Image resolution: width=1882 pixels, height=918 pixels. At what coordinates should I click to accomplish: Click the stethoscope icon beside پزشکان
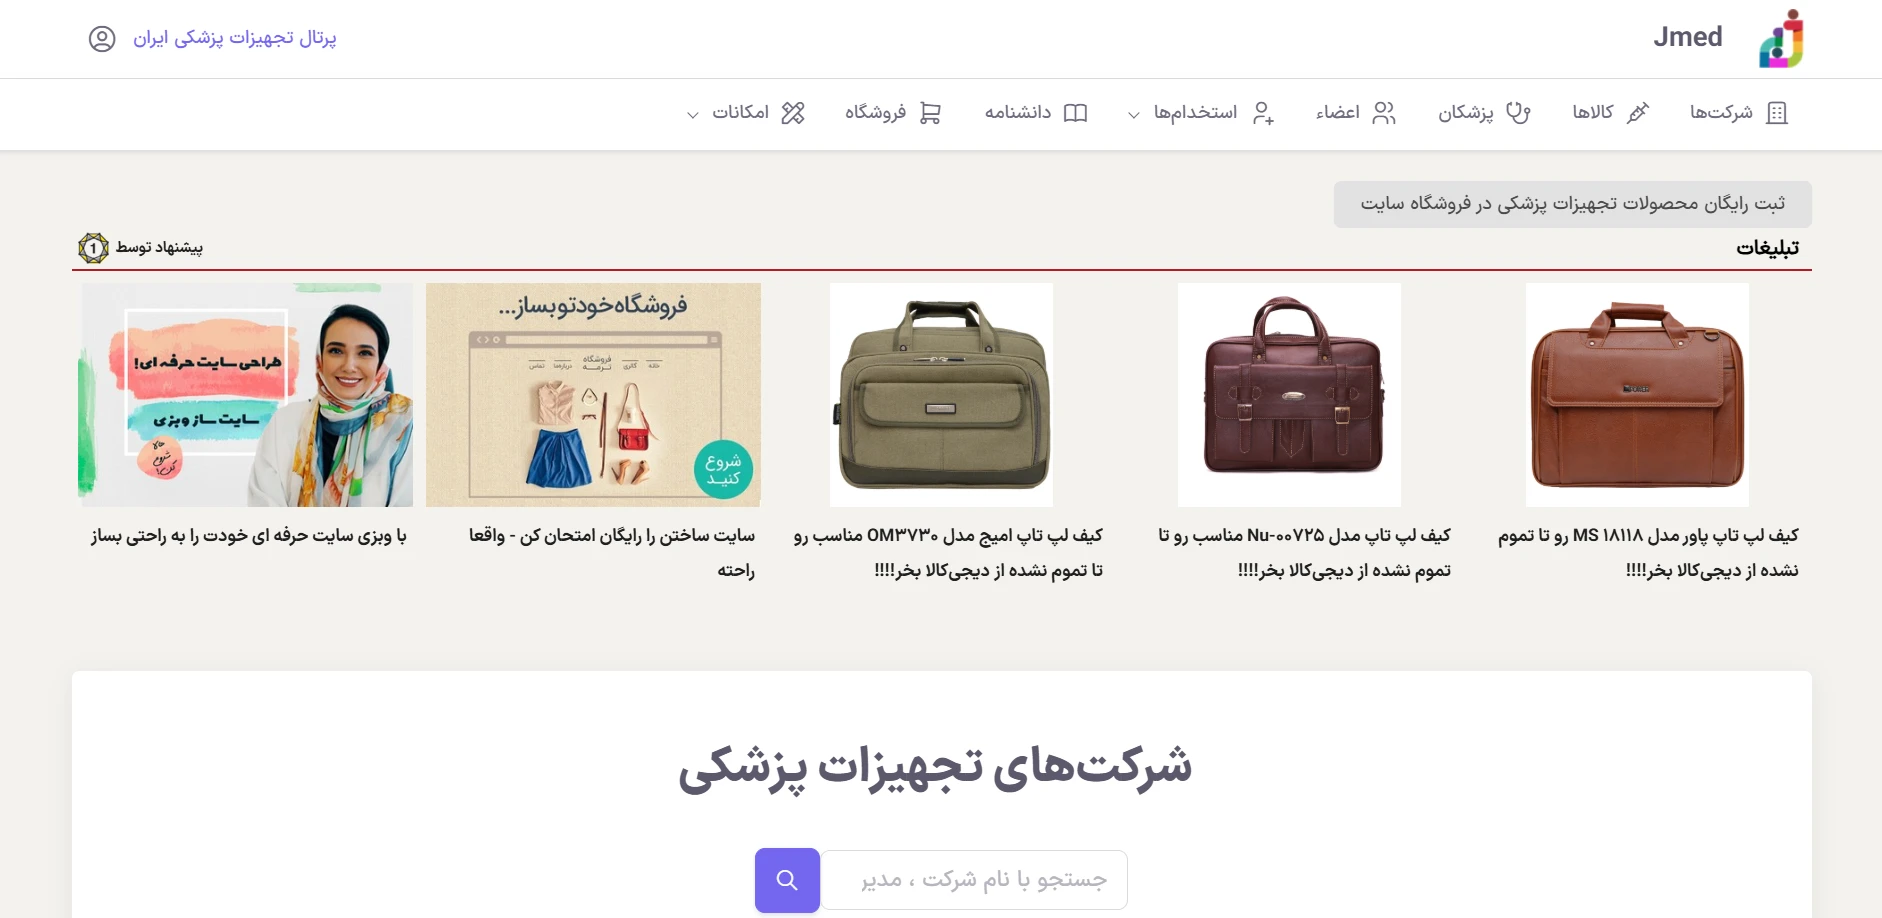[1518, 112]
